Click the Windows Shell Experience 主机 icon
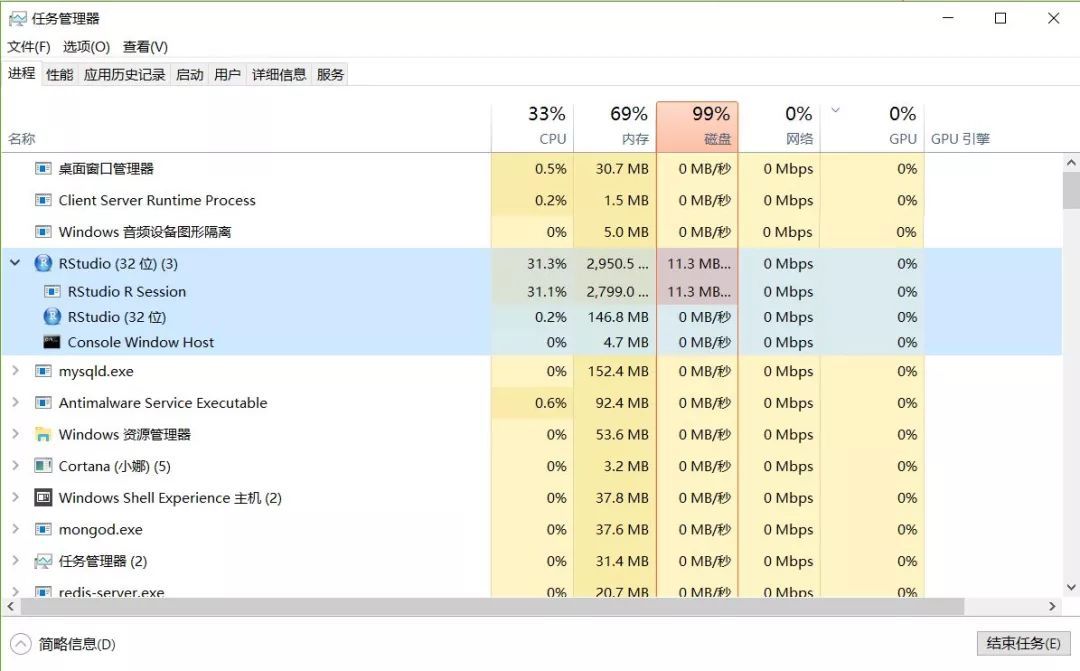This screenshot has width=1080, height=671. pos(43,497)
